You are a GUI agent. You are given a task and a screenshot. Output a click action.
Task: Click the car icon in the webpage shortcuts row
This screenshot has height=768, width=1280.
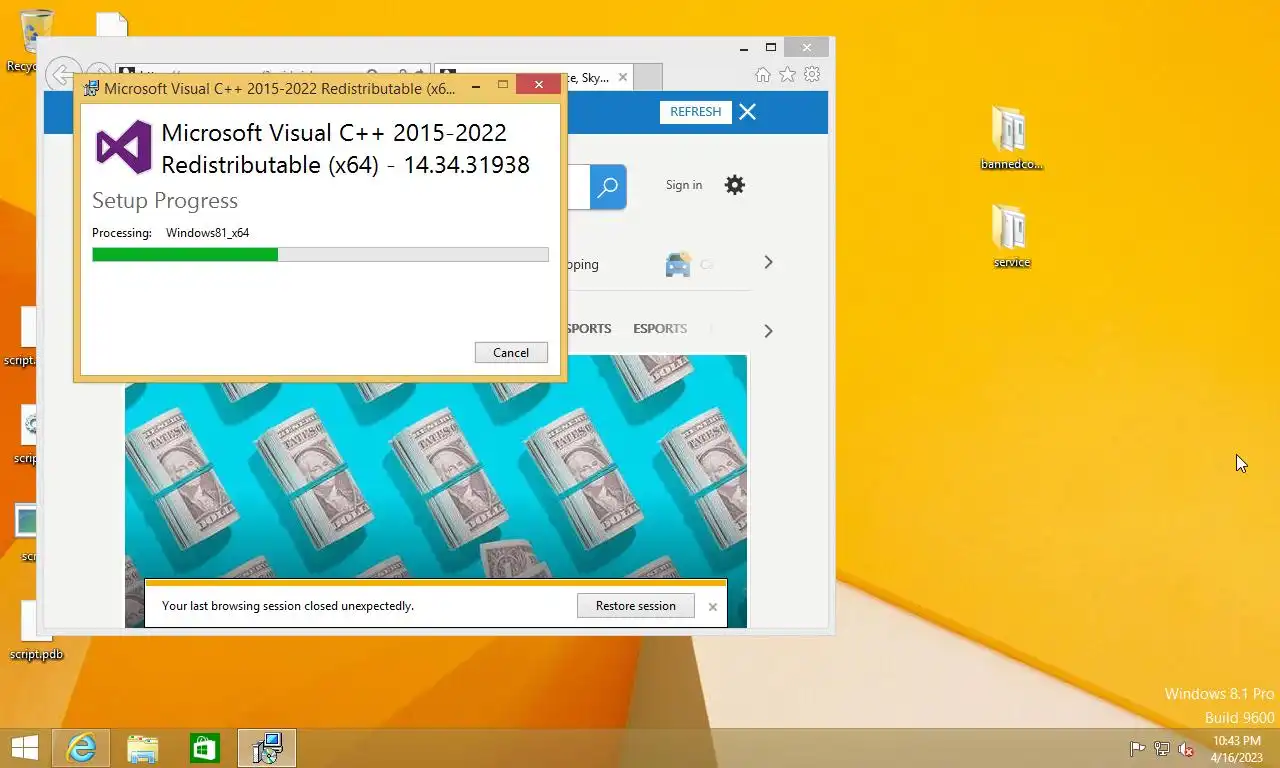coord(678,264)
